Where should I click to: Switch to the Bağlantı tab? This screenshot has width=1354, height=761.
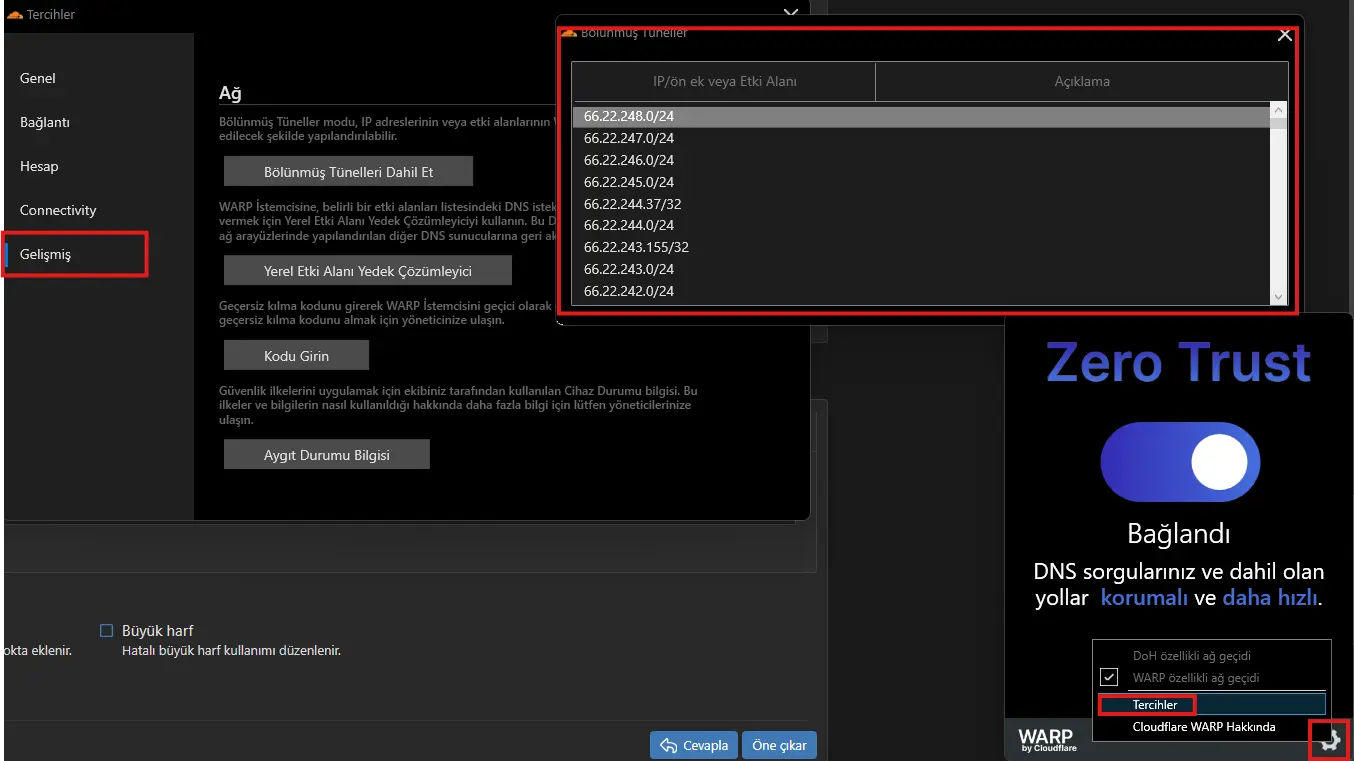[x=45, y=122]
